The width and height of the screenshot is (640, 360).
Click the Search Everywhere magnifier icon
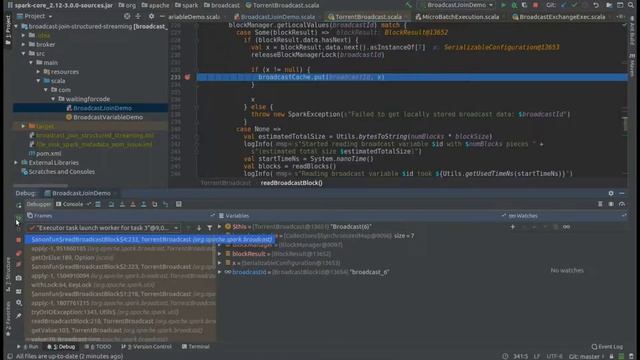[631, 5]
